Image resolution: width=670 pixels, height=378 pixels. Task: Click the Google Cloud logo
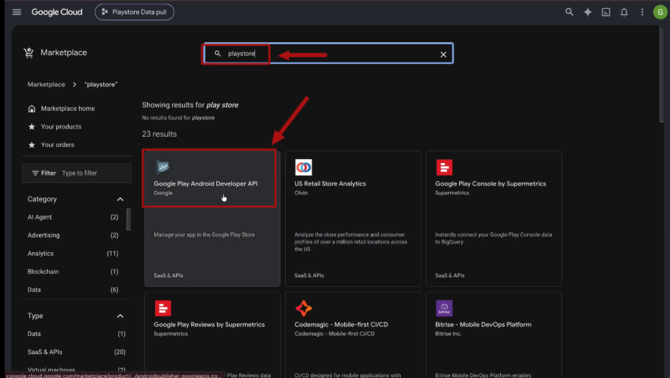pyautogui.click(x=57, y=12)
